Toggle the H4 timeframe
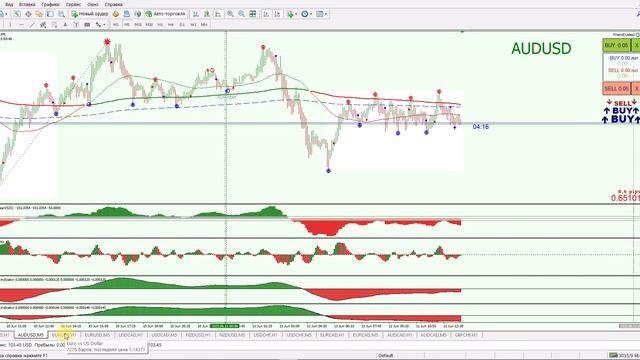Viewport: 640px width, 360px height. coord(171,24)
